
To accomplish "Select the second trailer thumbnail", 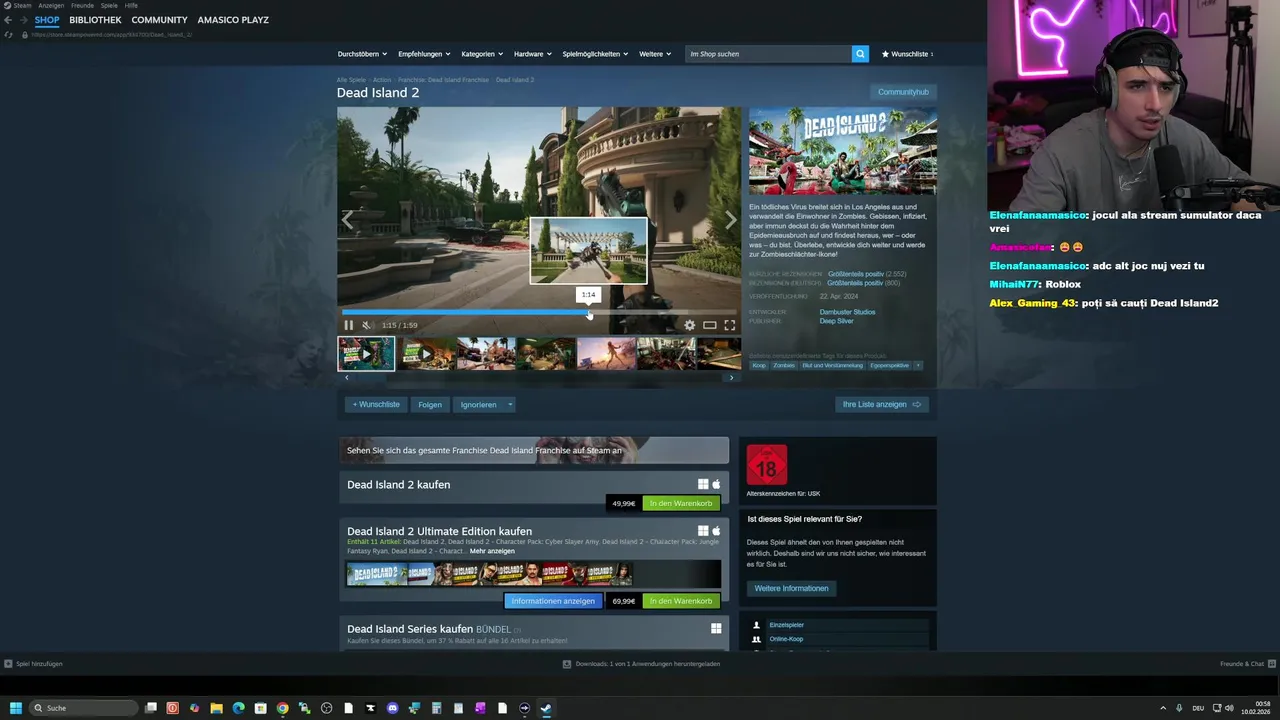I will [x=427, y=354].
